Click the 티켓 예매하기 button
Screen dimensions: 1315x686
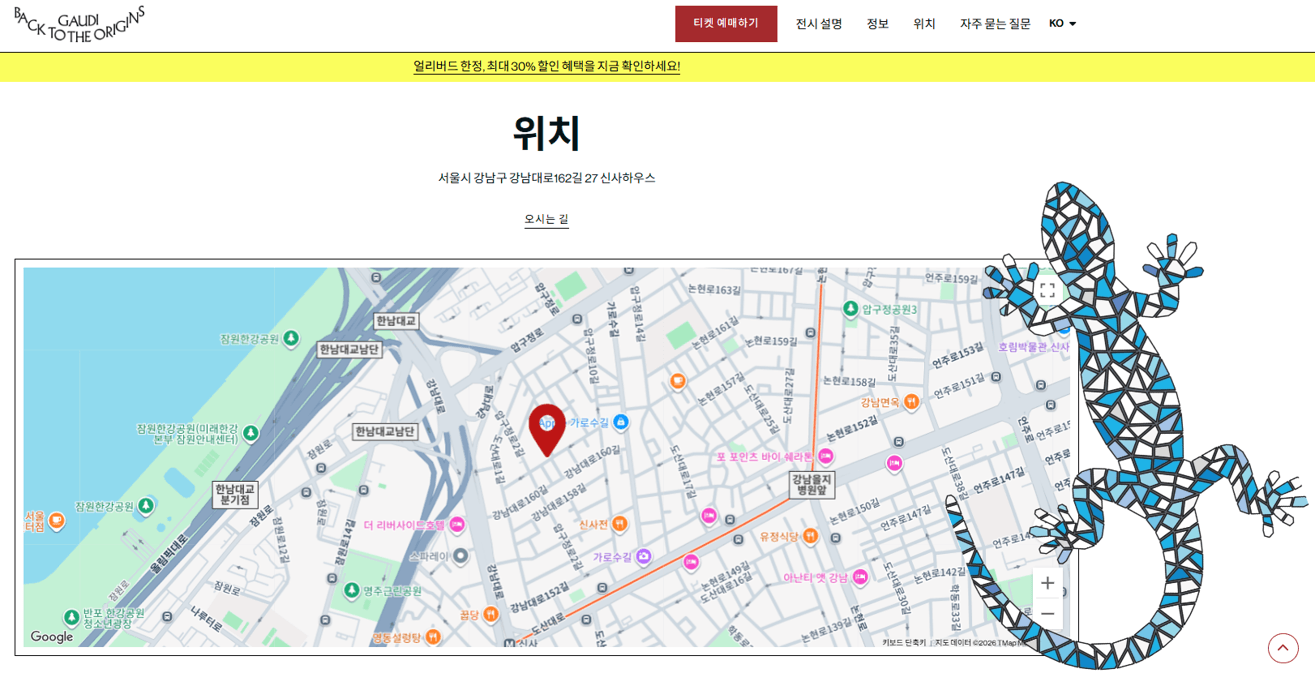tap(726, 23)
